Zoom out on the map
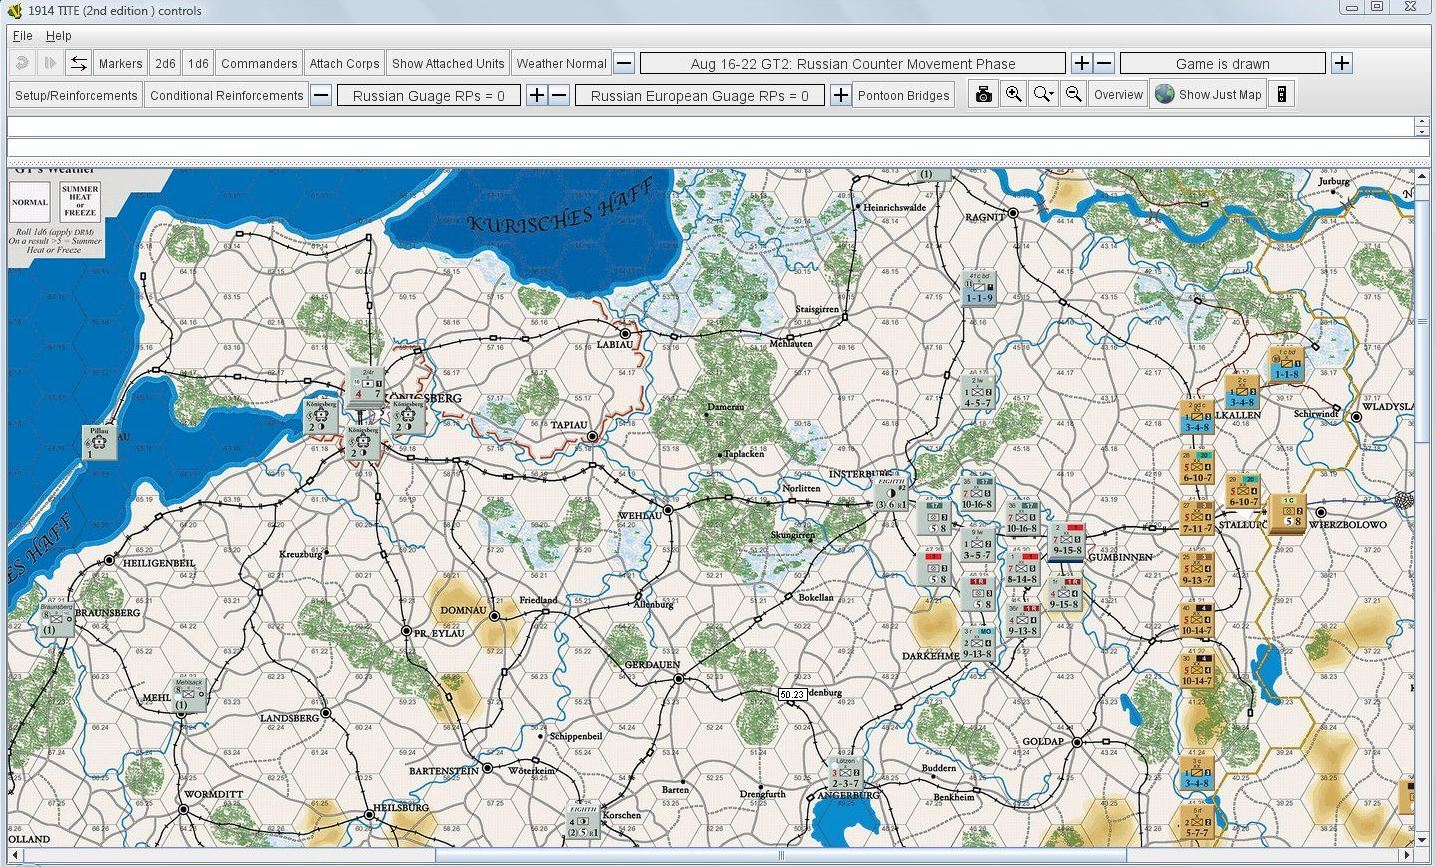This screenshot has height=867, width=1436. coord(1073,95)
